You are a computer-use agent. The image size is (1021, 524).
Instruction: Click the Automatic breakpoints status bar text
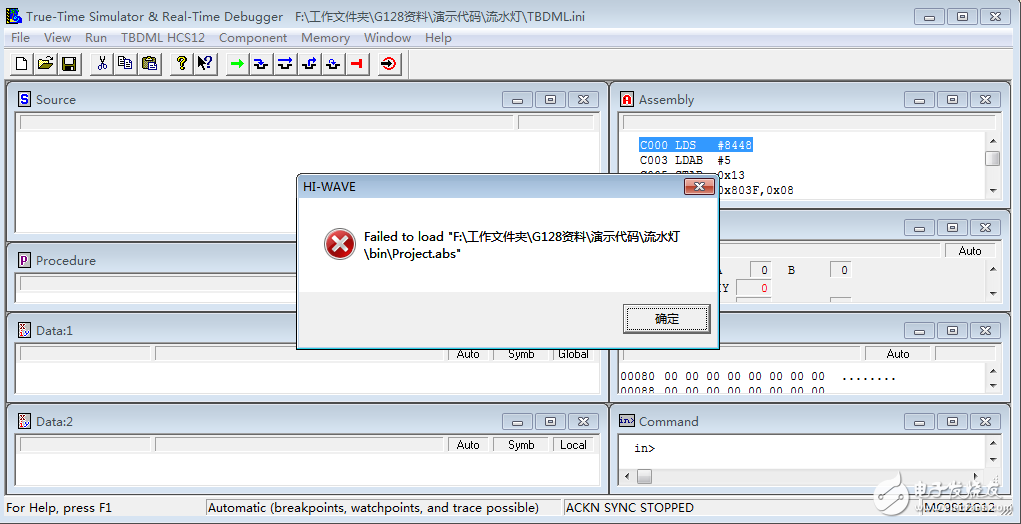point(373,508)
